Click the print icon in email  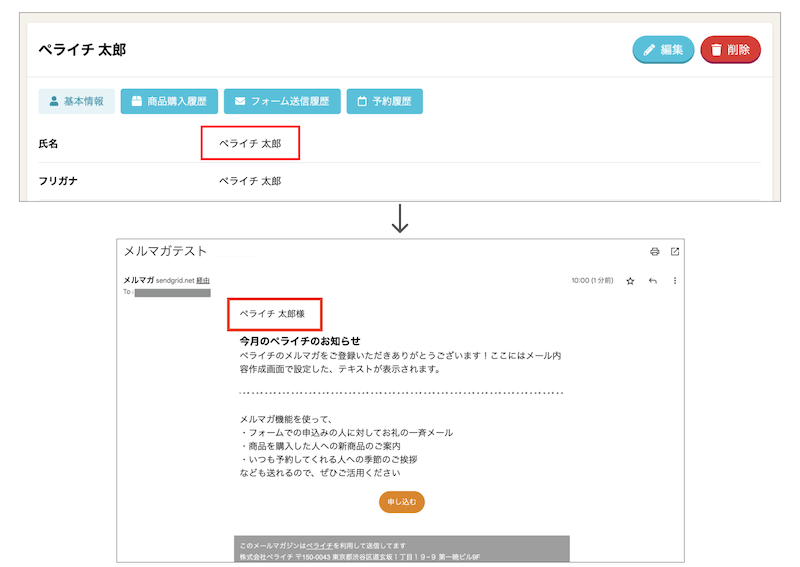[654, 251]
